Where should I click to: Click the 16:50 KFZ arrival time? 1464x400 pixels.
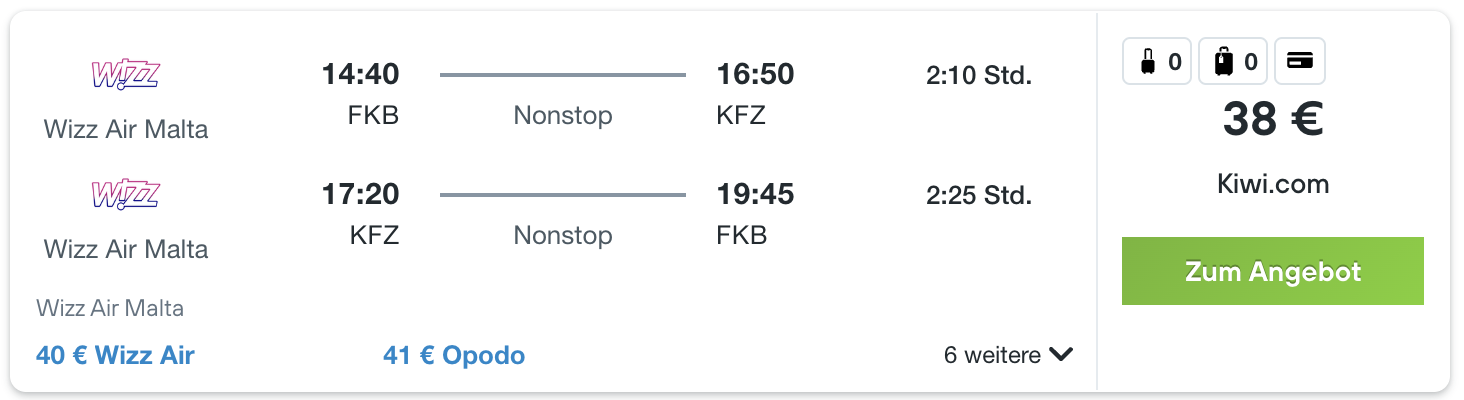[x=755, y=75]
